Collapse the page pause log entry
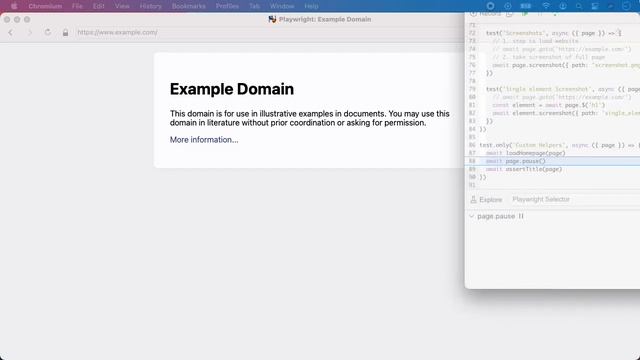The image size is (640, 360). tap(472, 216)
